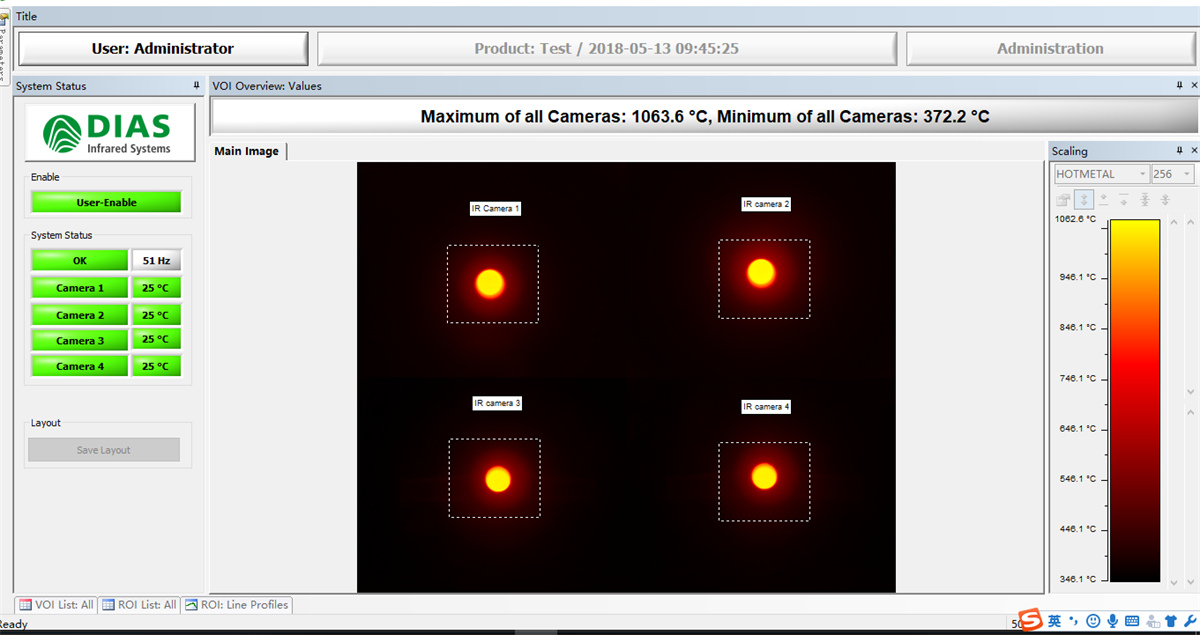Viewport: 1200px width, 635px height.
Task: Toggle the User-Enable button
Action: pos(106,202)
